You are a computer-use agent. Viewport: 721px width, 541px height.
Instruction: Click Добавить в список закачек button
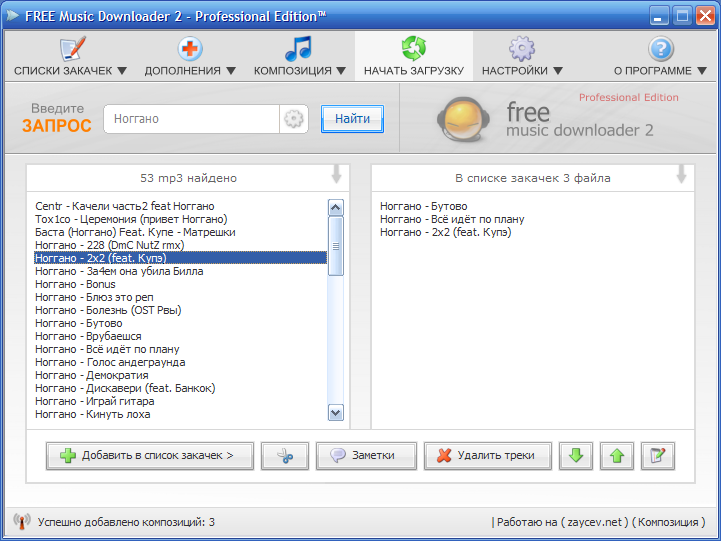pyautogui.click(x=150, y=456)
